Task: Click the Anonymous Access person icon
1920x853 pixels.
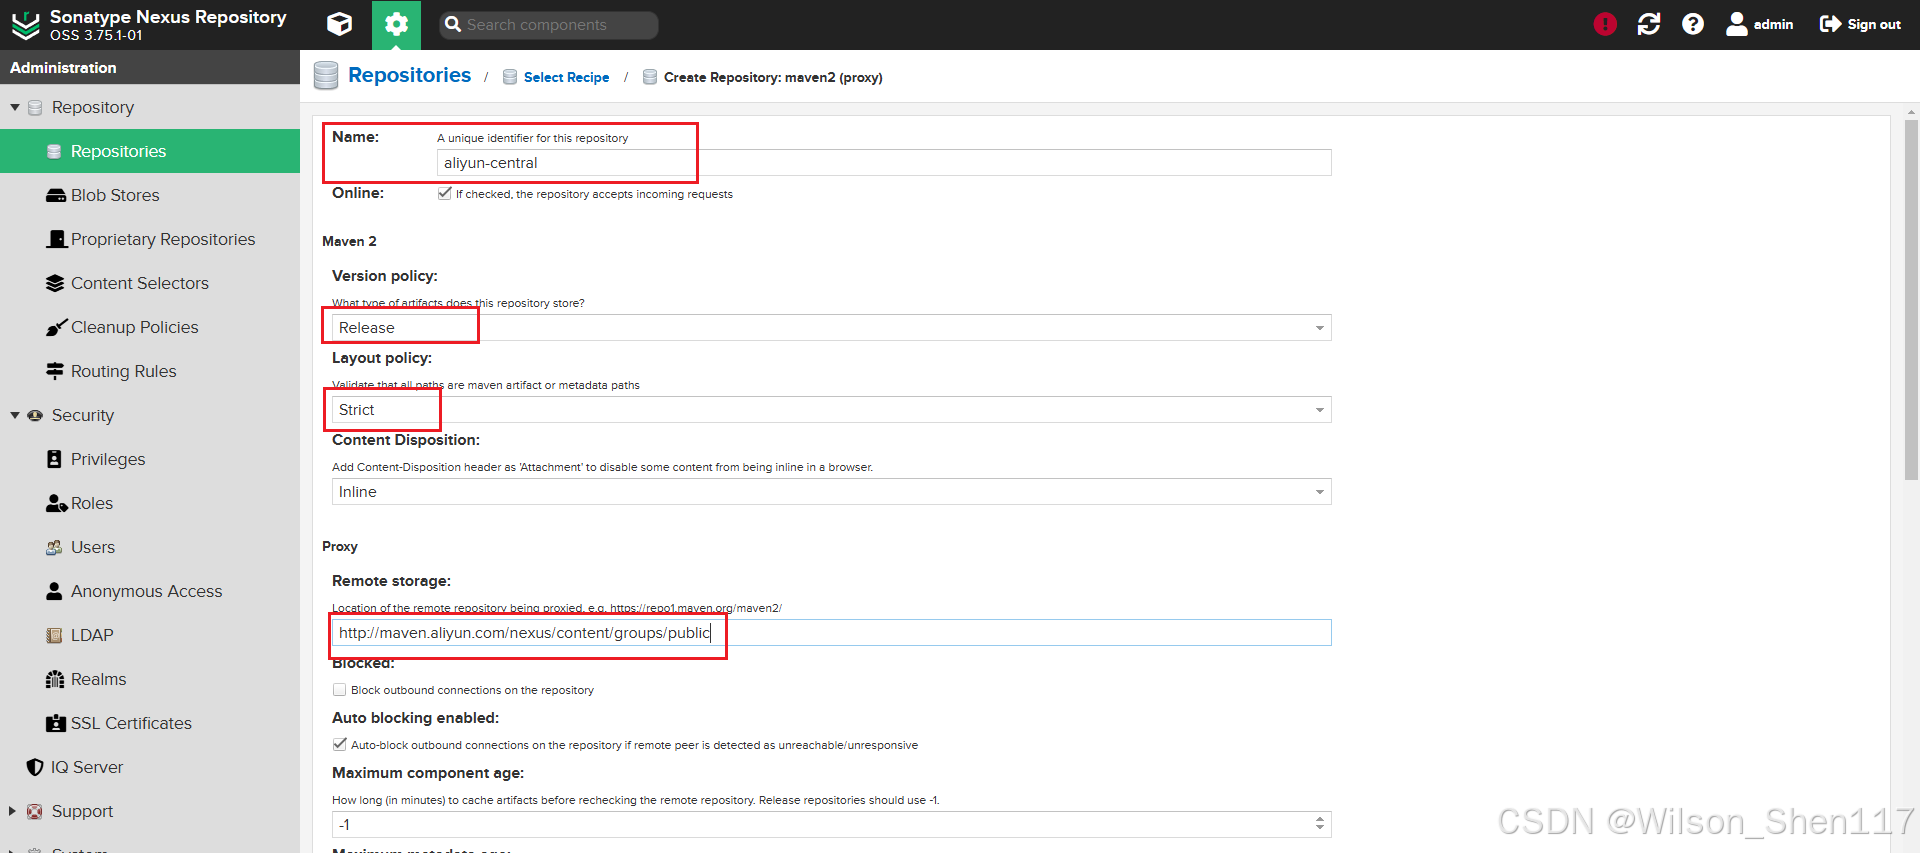Action: click(x=55, y=591)
